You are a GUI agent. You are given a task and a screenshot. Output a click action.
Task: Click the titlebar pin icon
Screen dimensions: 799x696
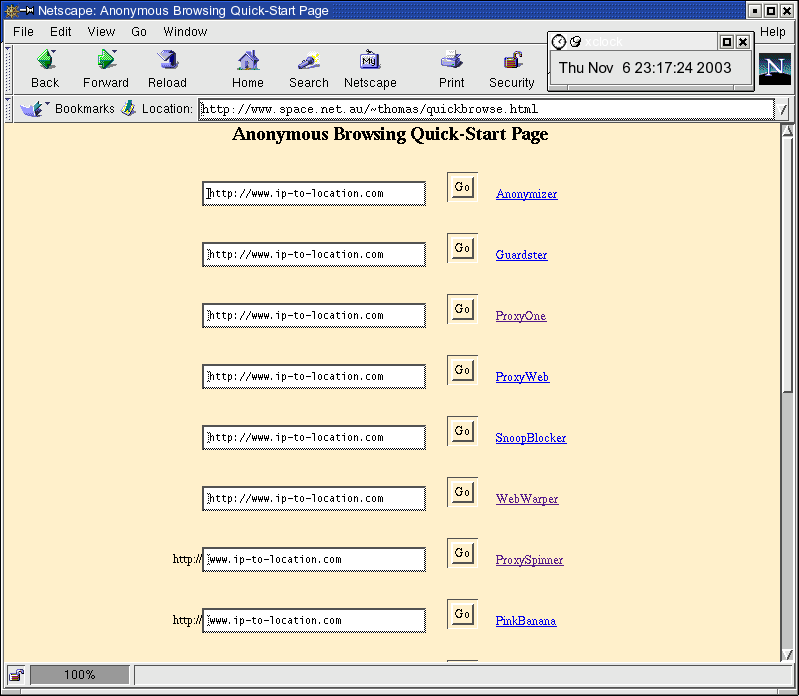tap(27, 10)
